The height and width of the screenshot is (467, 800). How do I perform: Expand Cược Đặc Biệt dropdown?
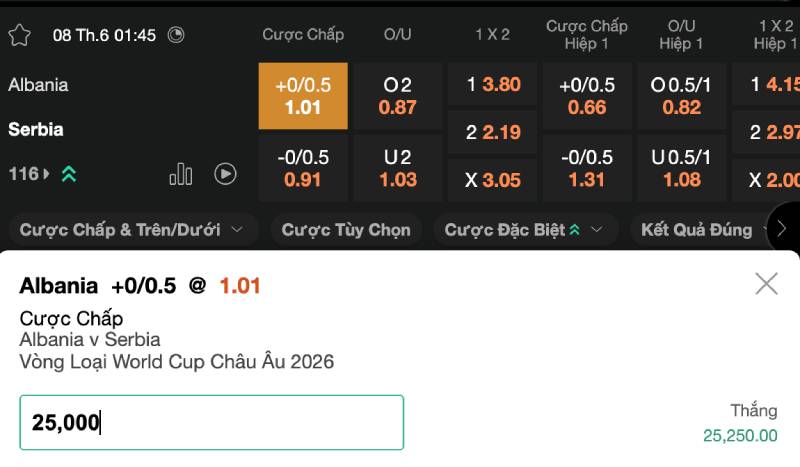coord(524,230)
